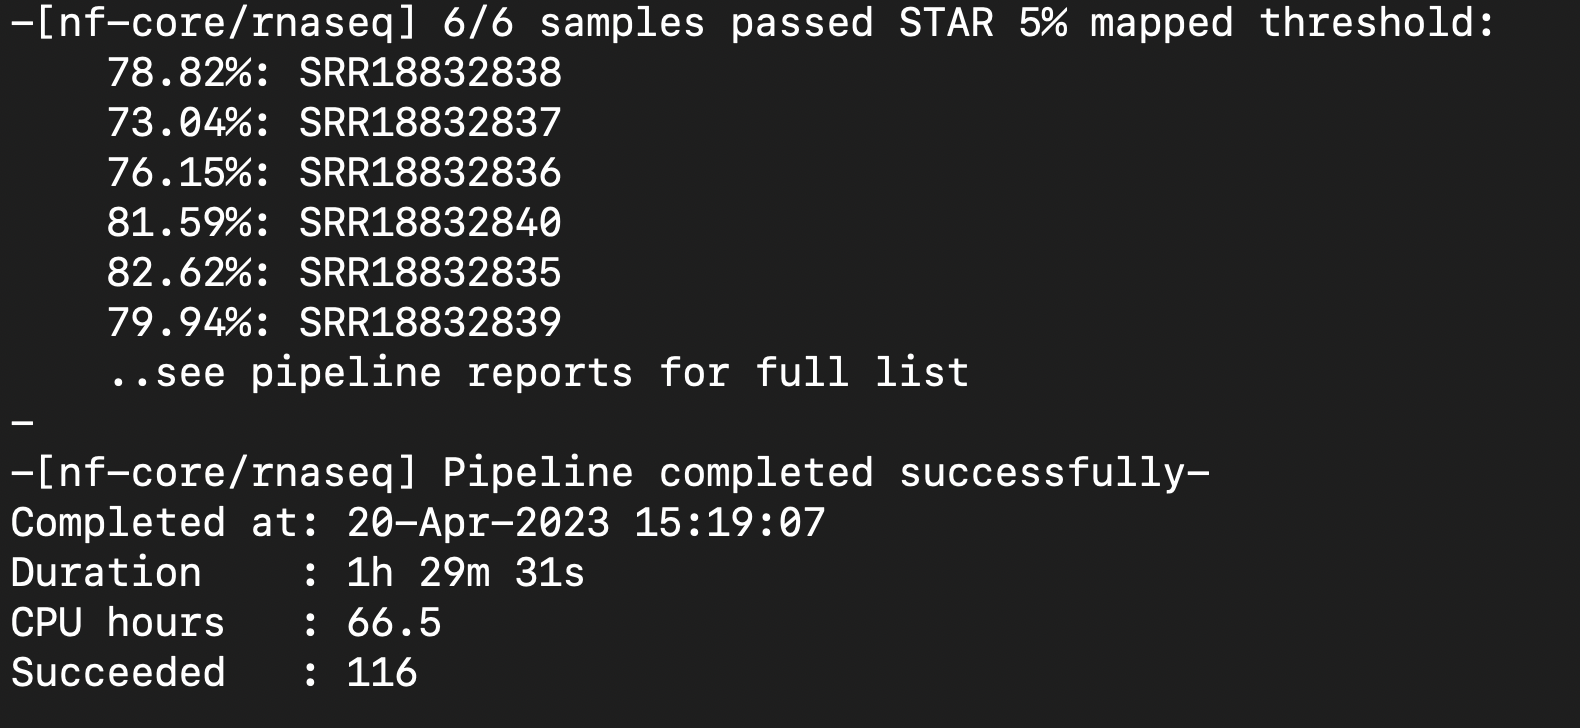Click the SRR18832839 sample ID
The height and width of the screenshot is (728, 1580).
(x=430, y=323)
